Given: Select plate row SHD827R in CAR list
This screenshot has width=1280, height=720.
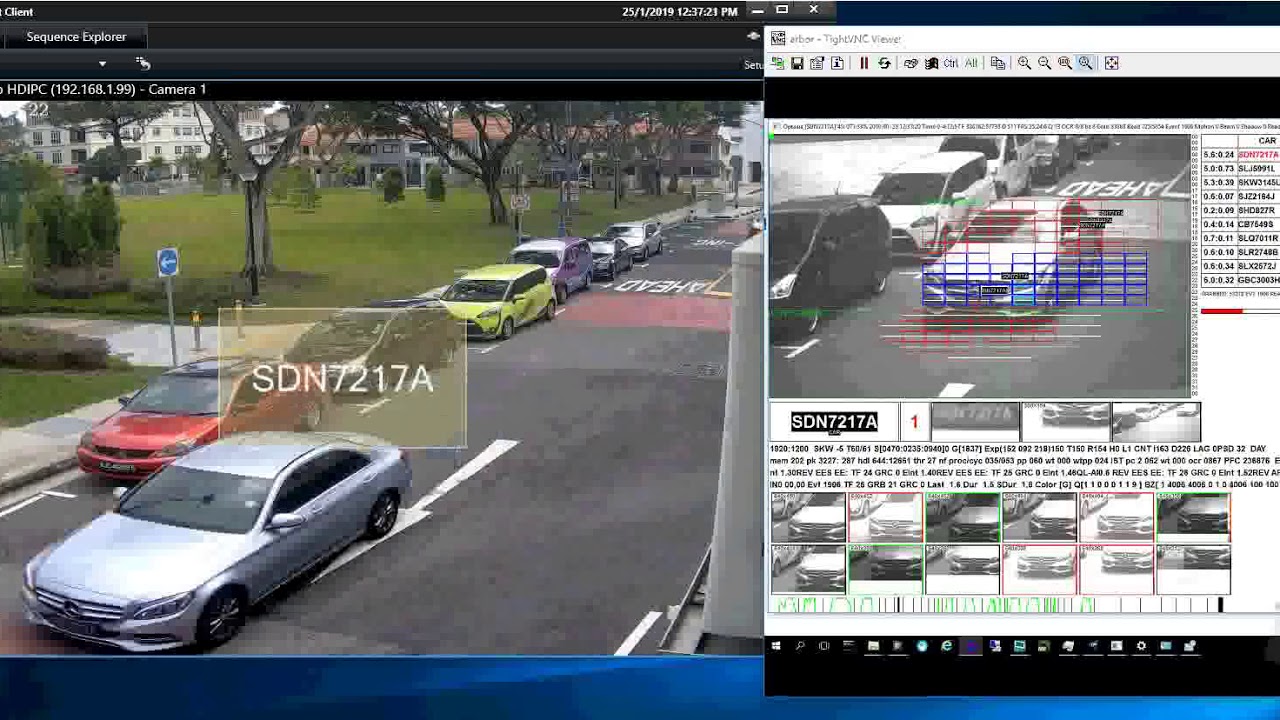Looking at the screenshot, I should pos(1241,211).
